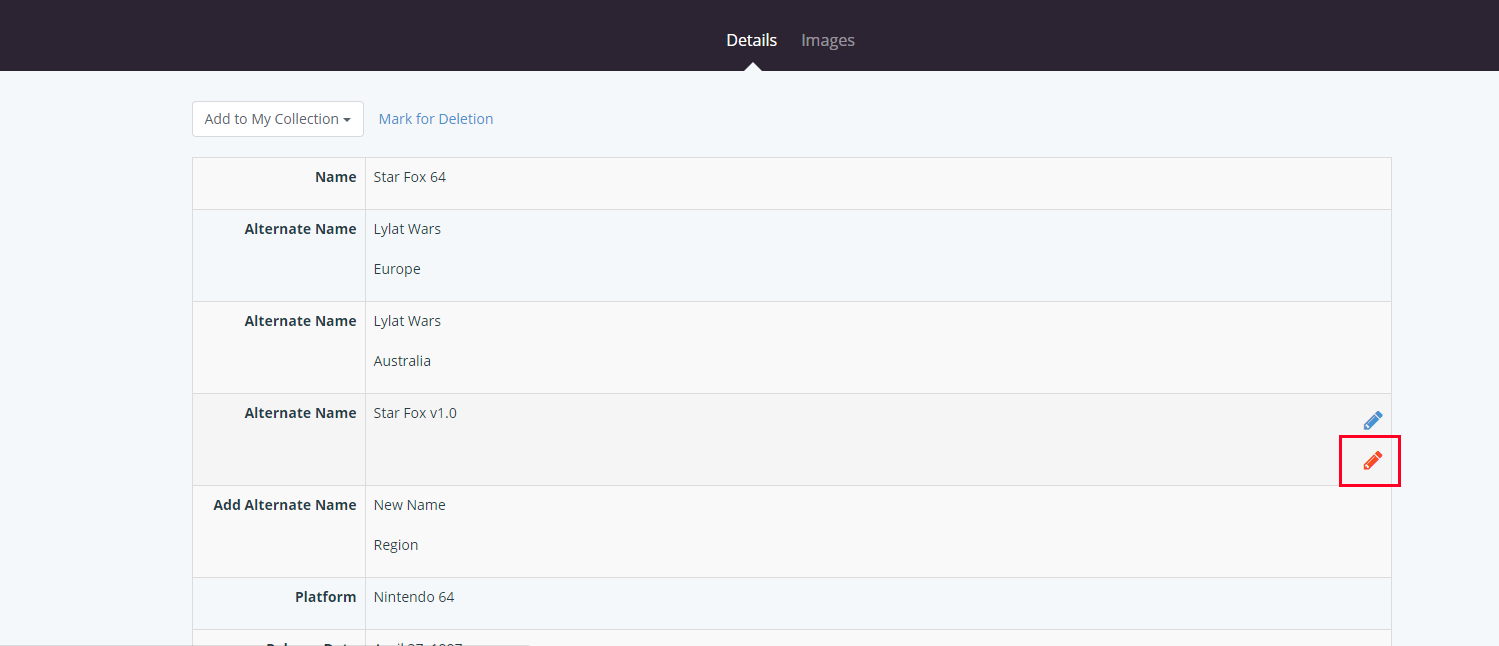Click the blue pencil edit icon
1499x646 pixels.
point(1372,421)
